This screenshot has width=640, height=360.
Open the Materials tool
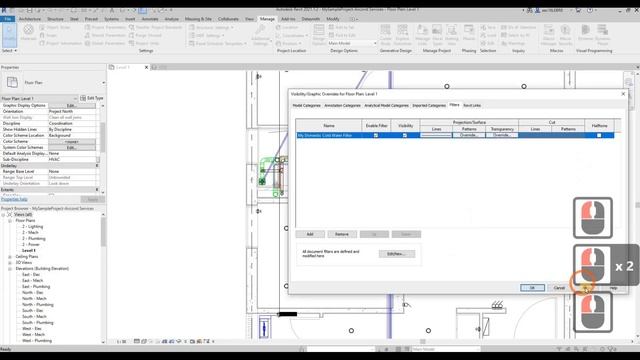pos(28,33)
